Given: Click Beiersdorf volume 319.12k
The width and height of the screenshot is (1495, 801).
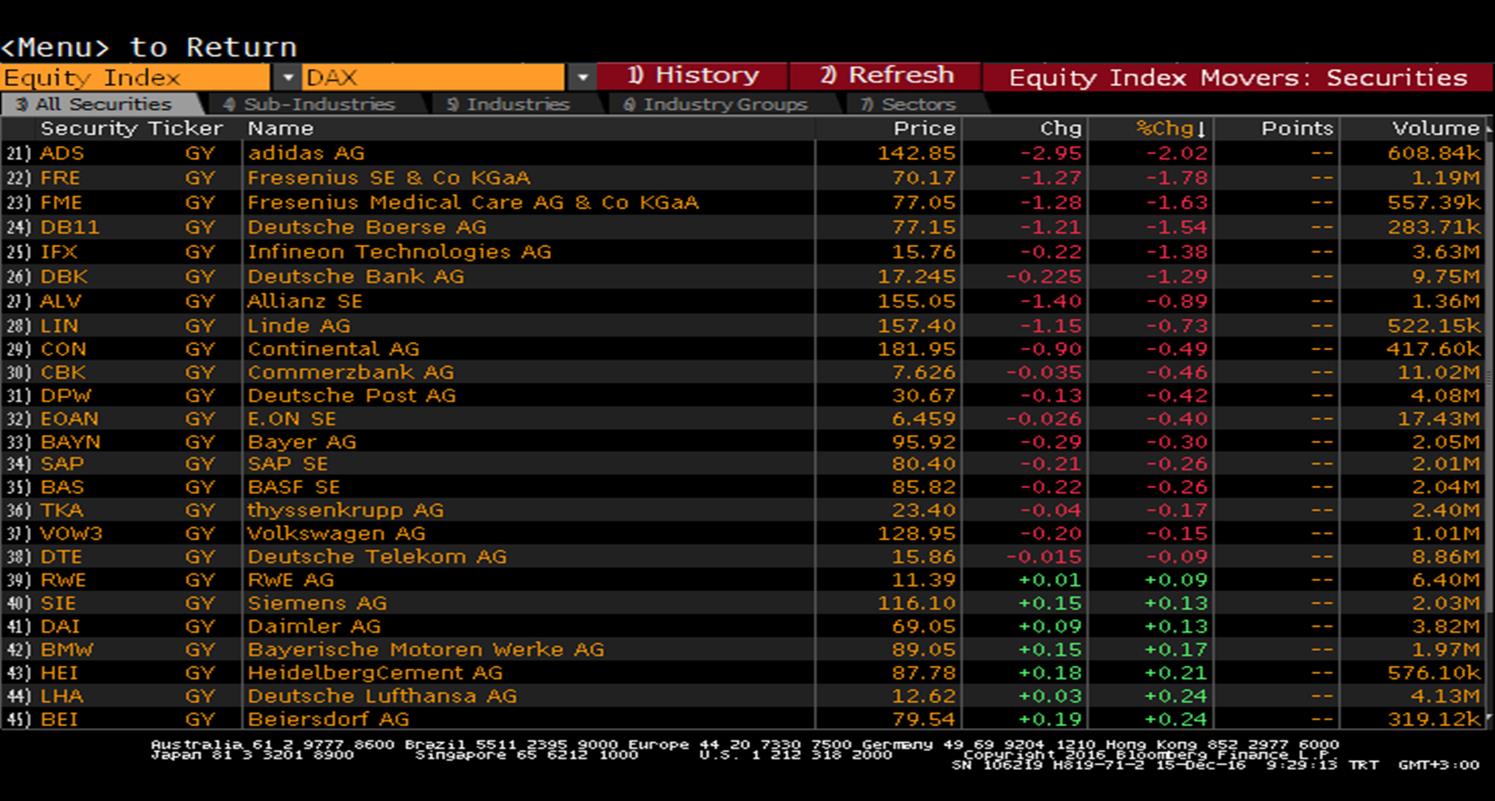Looking at the screenshot, I should point(1434,719).
